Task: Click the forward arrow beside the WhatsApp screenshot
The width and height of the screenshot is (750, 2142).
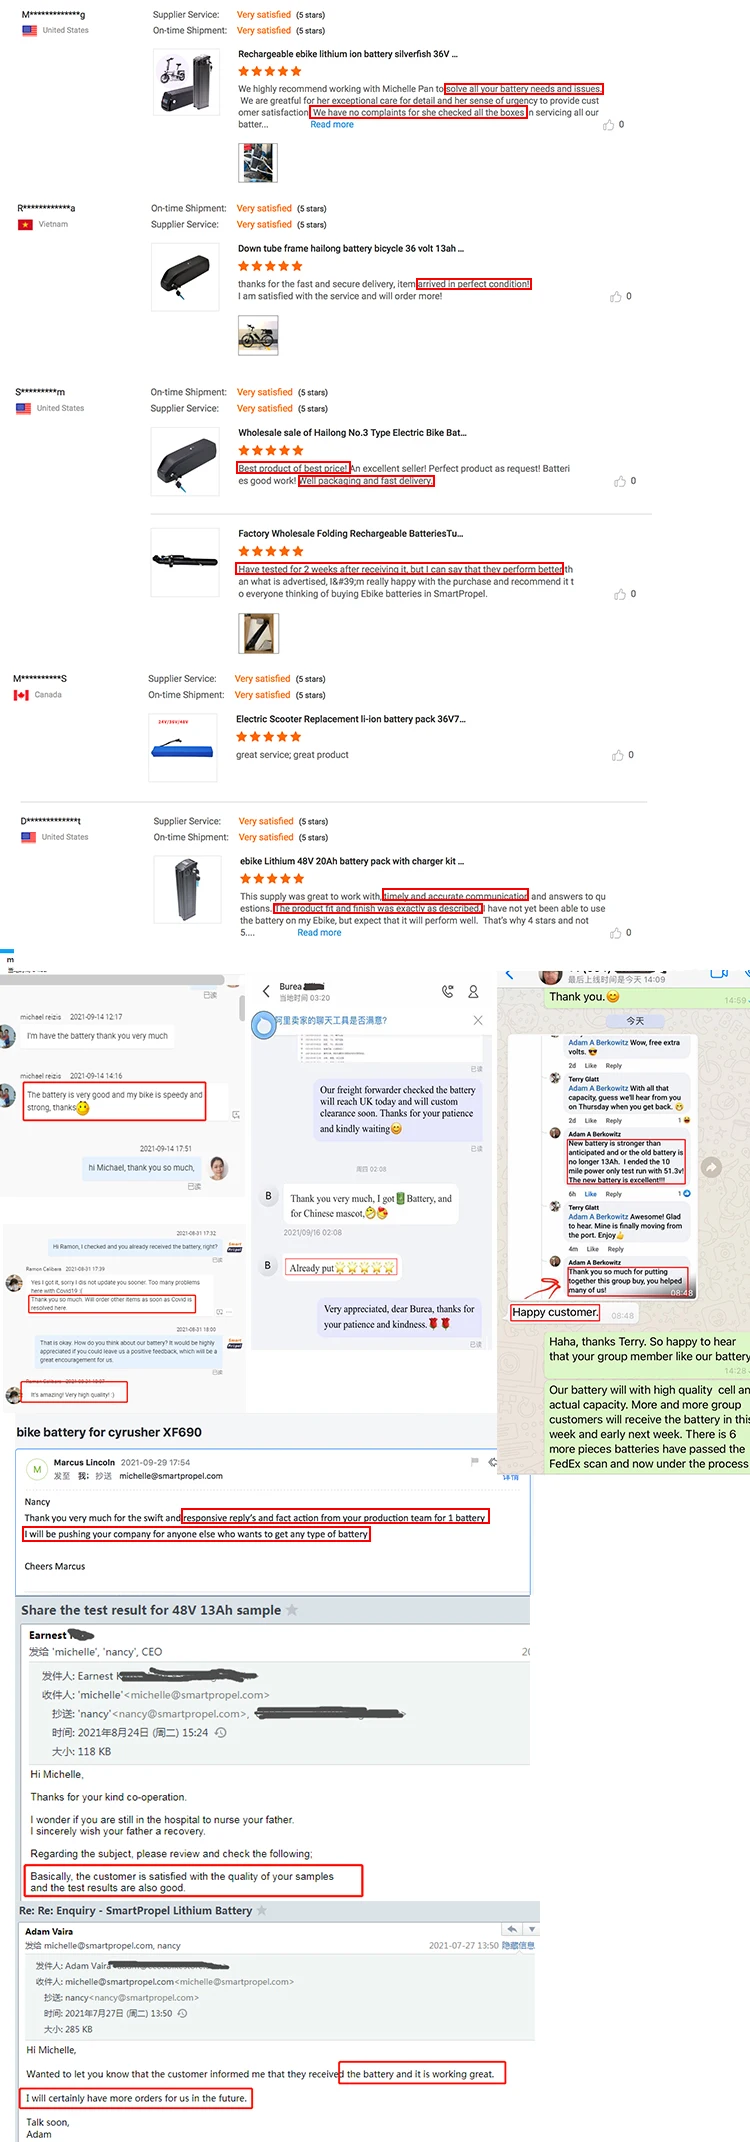Action: (711, 1167)
